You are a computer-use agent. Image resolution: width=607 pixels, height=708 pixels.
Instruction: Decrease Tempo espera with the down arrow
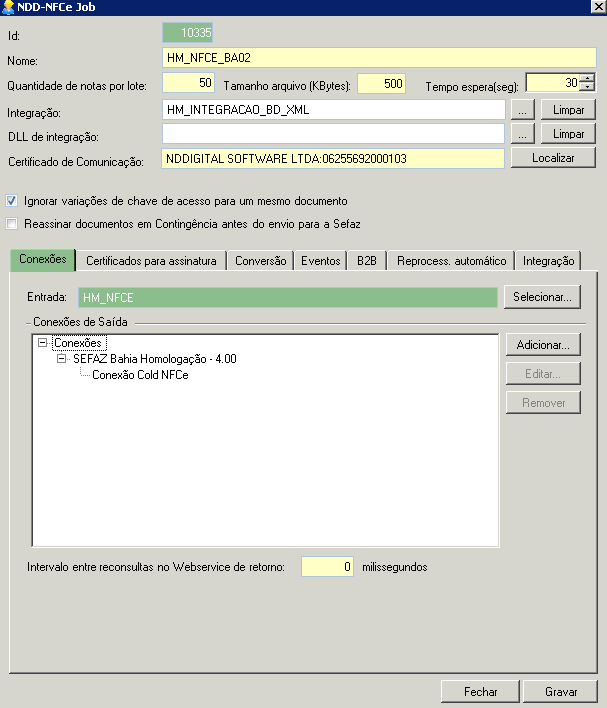coord(588,88)
